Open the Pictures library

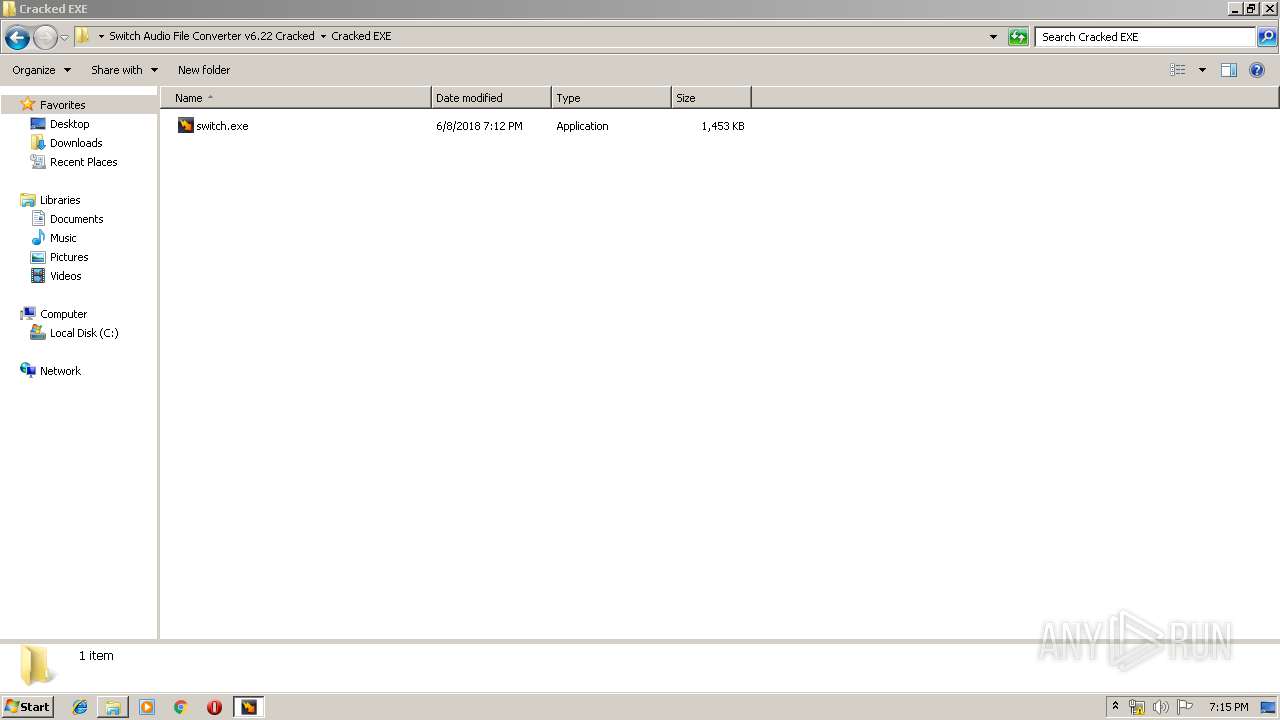(x=69, y=257)
